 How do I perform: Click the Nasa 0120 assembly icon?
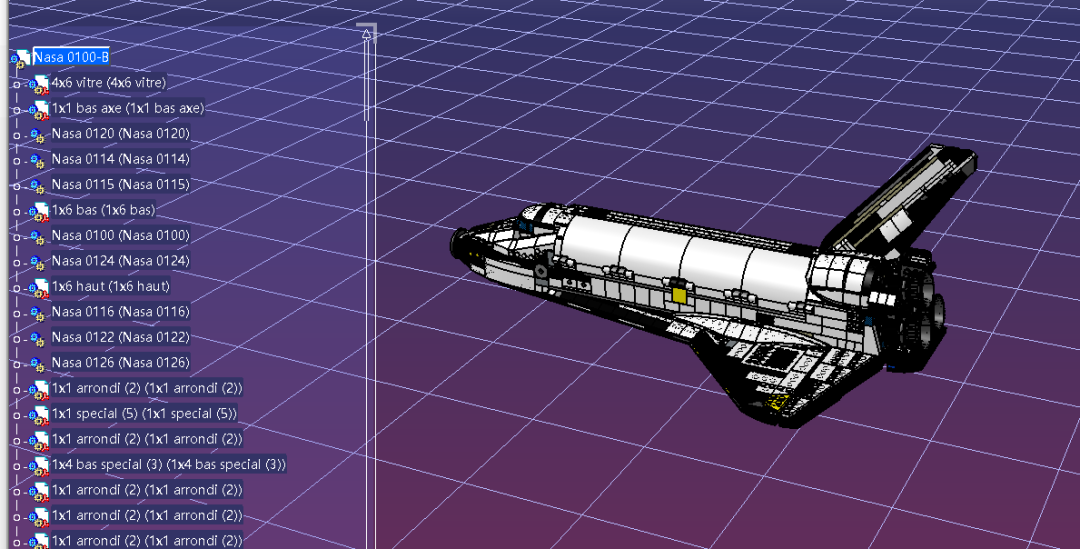click(37, 135)
